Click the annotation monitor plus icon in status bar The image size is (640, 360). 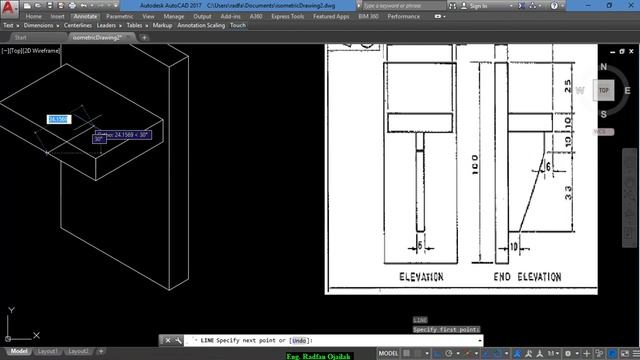coord(587,353)
